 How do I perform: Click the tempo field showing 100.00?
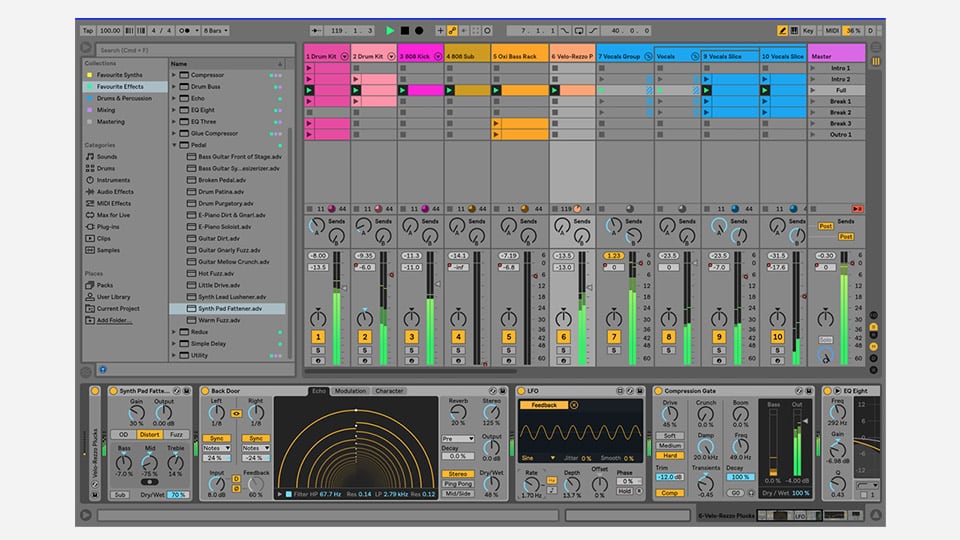click(110, 30)
